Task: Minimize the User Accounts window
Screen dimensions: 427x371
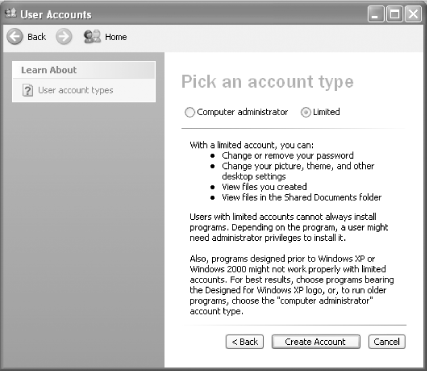Action: click(x=376, y=14)
